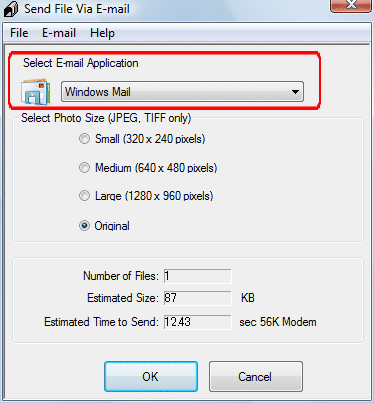This screenshot has height=403, width=374.
Task: Select the Medium 640 x 480 size
Action: 84,167
